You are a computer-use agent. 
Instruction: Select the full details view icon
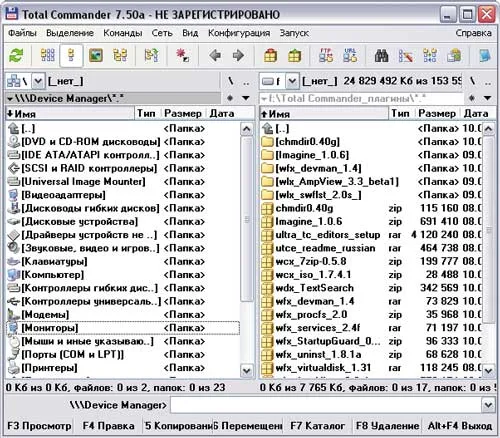pos(71,55)
